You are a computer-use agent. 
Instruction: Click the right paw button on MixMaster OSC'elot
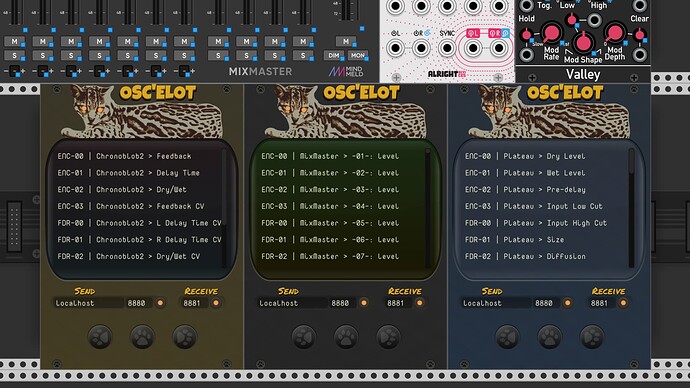388,337
